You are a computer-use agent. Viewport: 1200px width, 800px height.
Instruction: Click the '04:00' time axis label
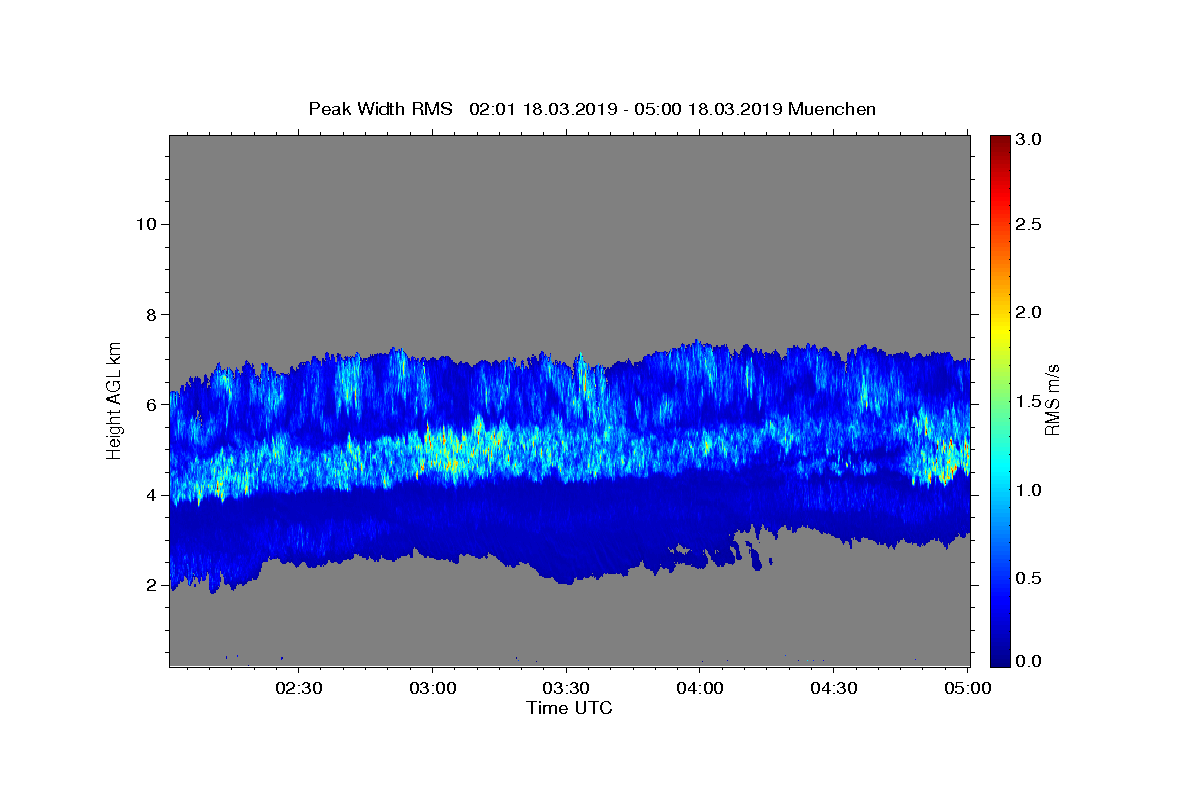coord(701,688)
